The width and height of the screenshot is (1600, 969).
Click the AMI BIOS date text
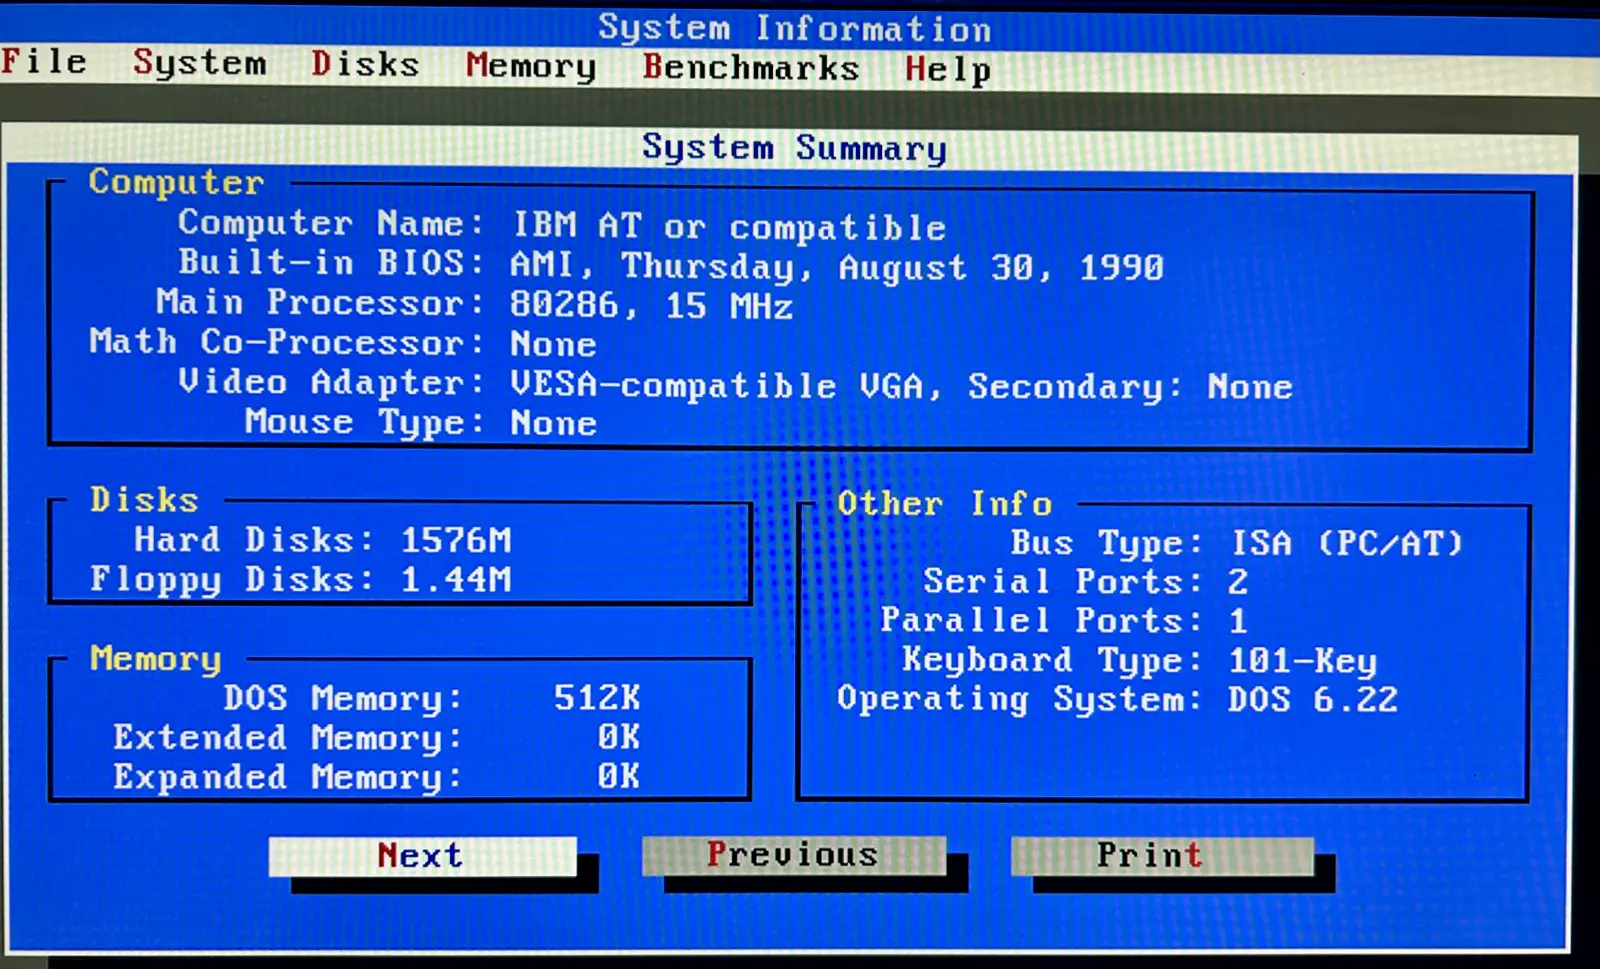tap(837, 266)
